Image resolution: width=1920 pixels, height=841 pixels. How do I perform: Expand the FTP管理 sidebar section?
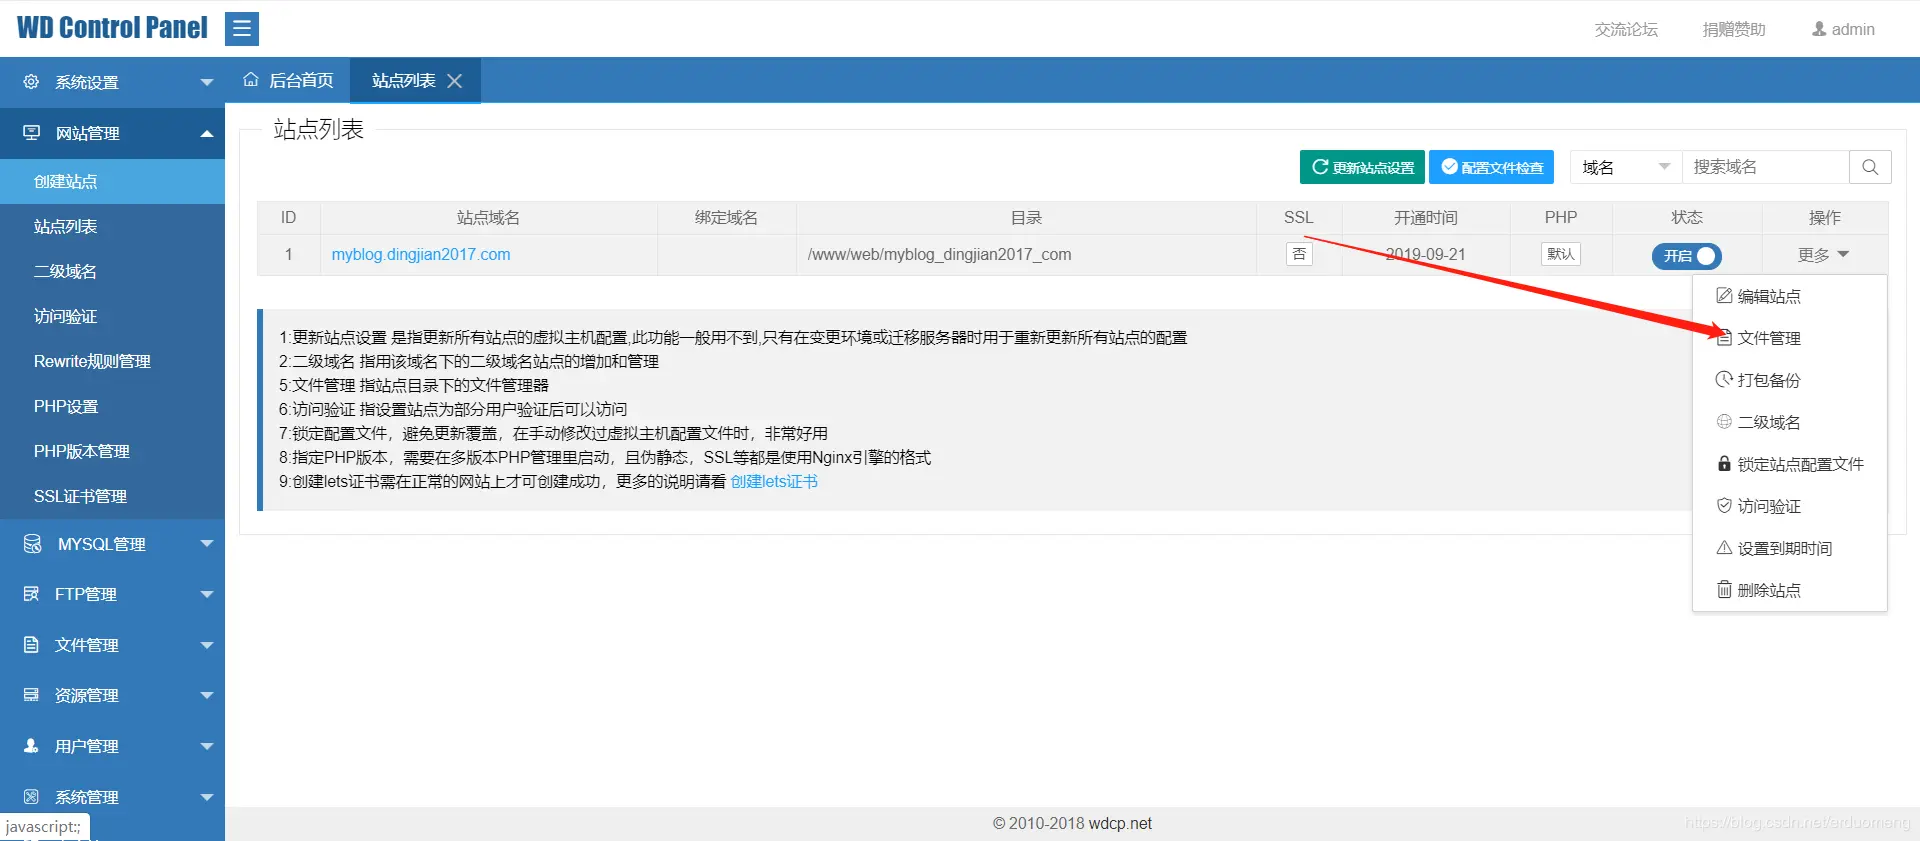click(x=207, y=594)
